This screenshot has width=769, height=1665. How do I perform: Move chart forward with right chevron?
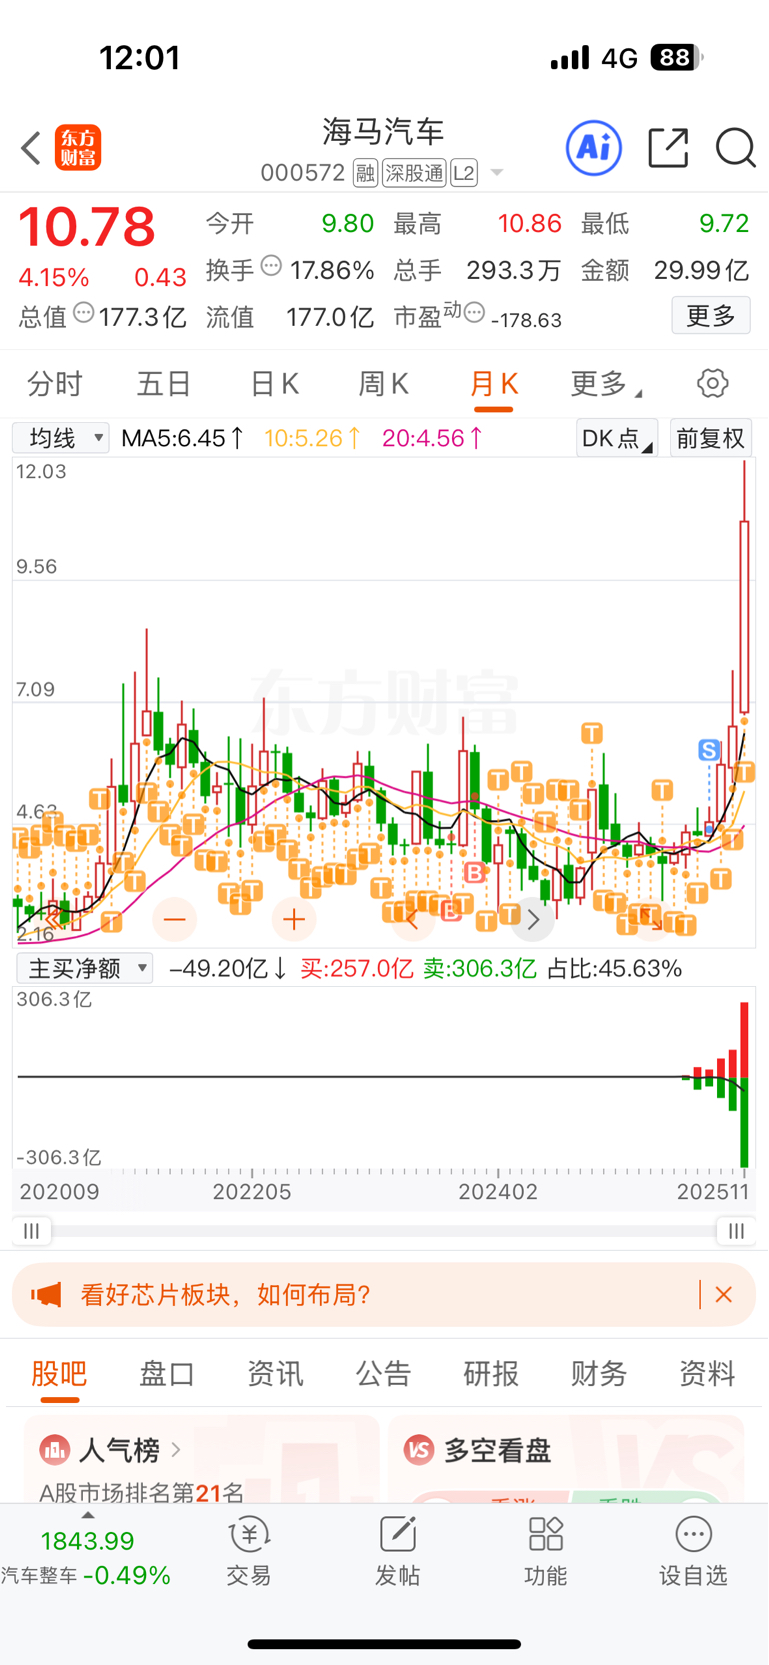click(x=533, y=919)
